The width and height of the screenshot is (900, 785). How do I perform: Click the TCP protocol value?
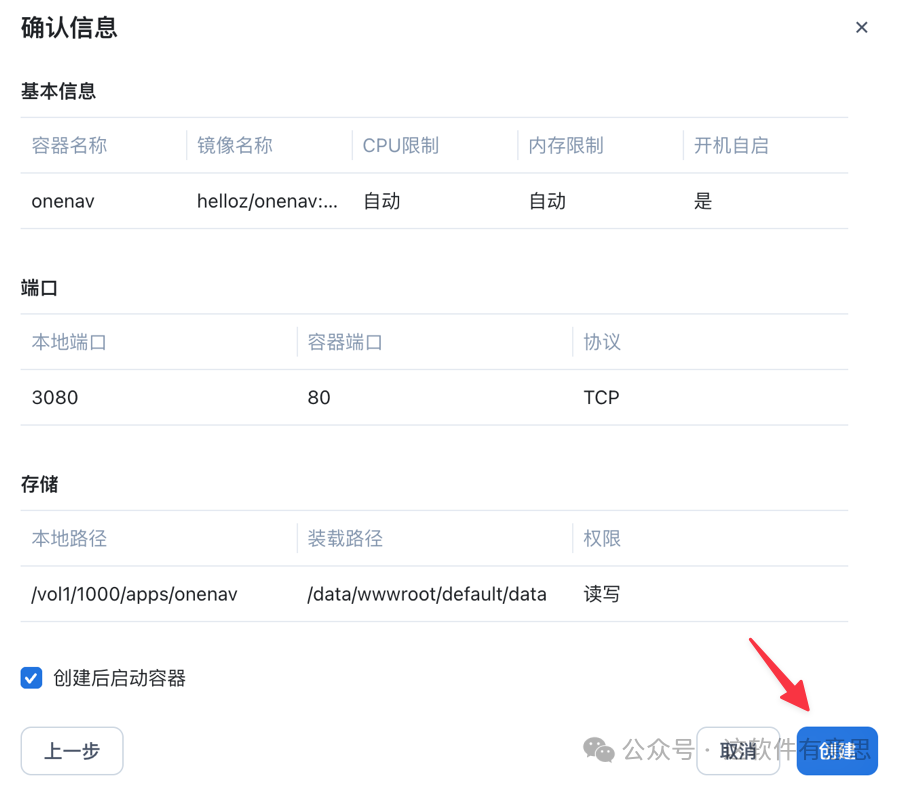pyautogui.click(x=602, y=398)
